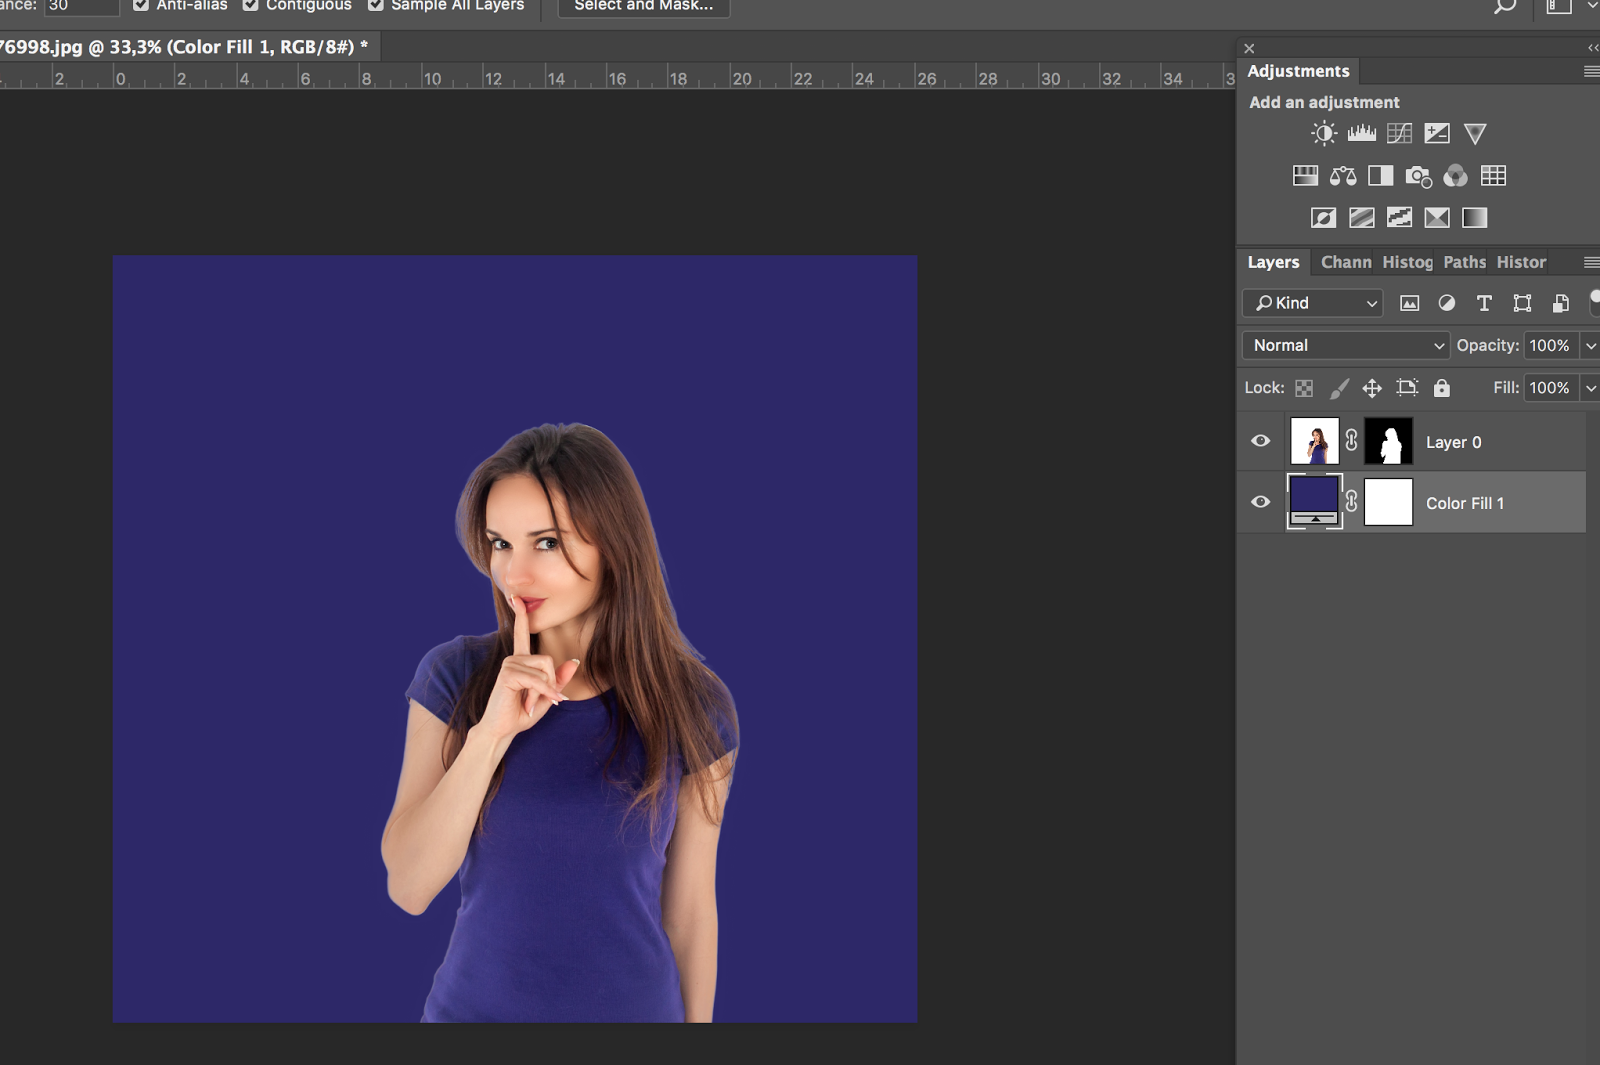Click Lock all icon in Layers panel
1600x1065 pixels.
[1441, 388]
